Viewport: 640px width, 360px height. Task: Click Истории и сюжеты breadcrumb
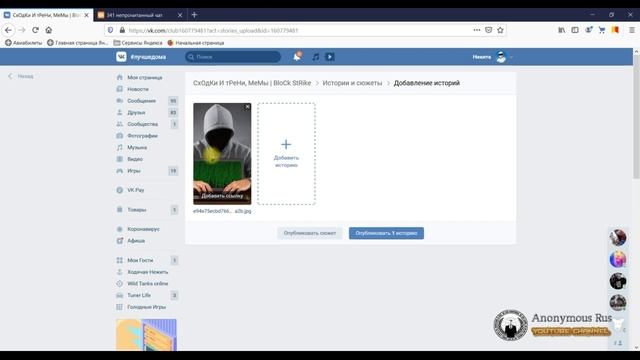click(352, 83)
